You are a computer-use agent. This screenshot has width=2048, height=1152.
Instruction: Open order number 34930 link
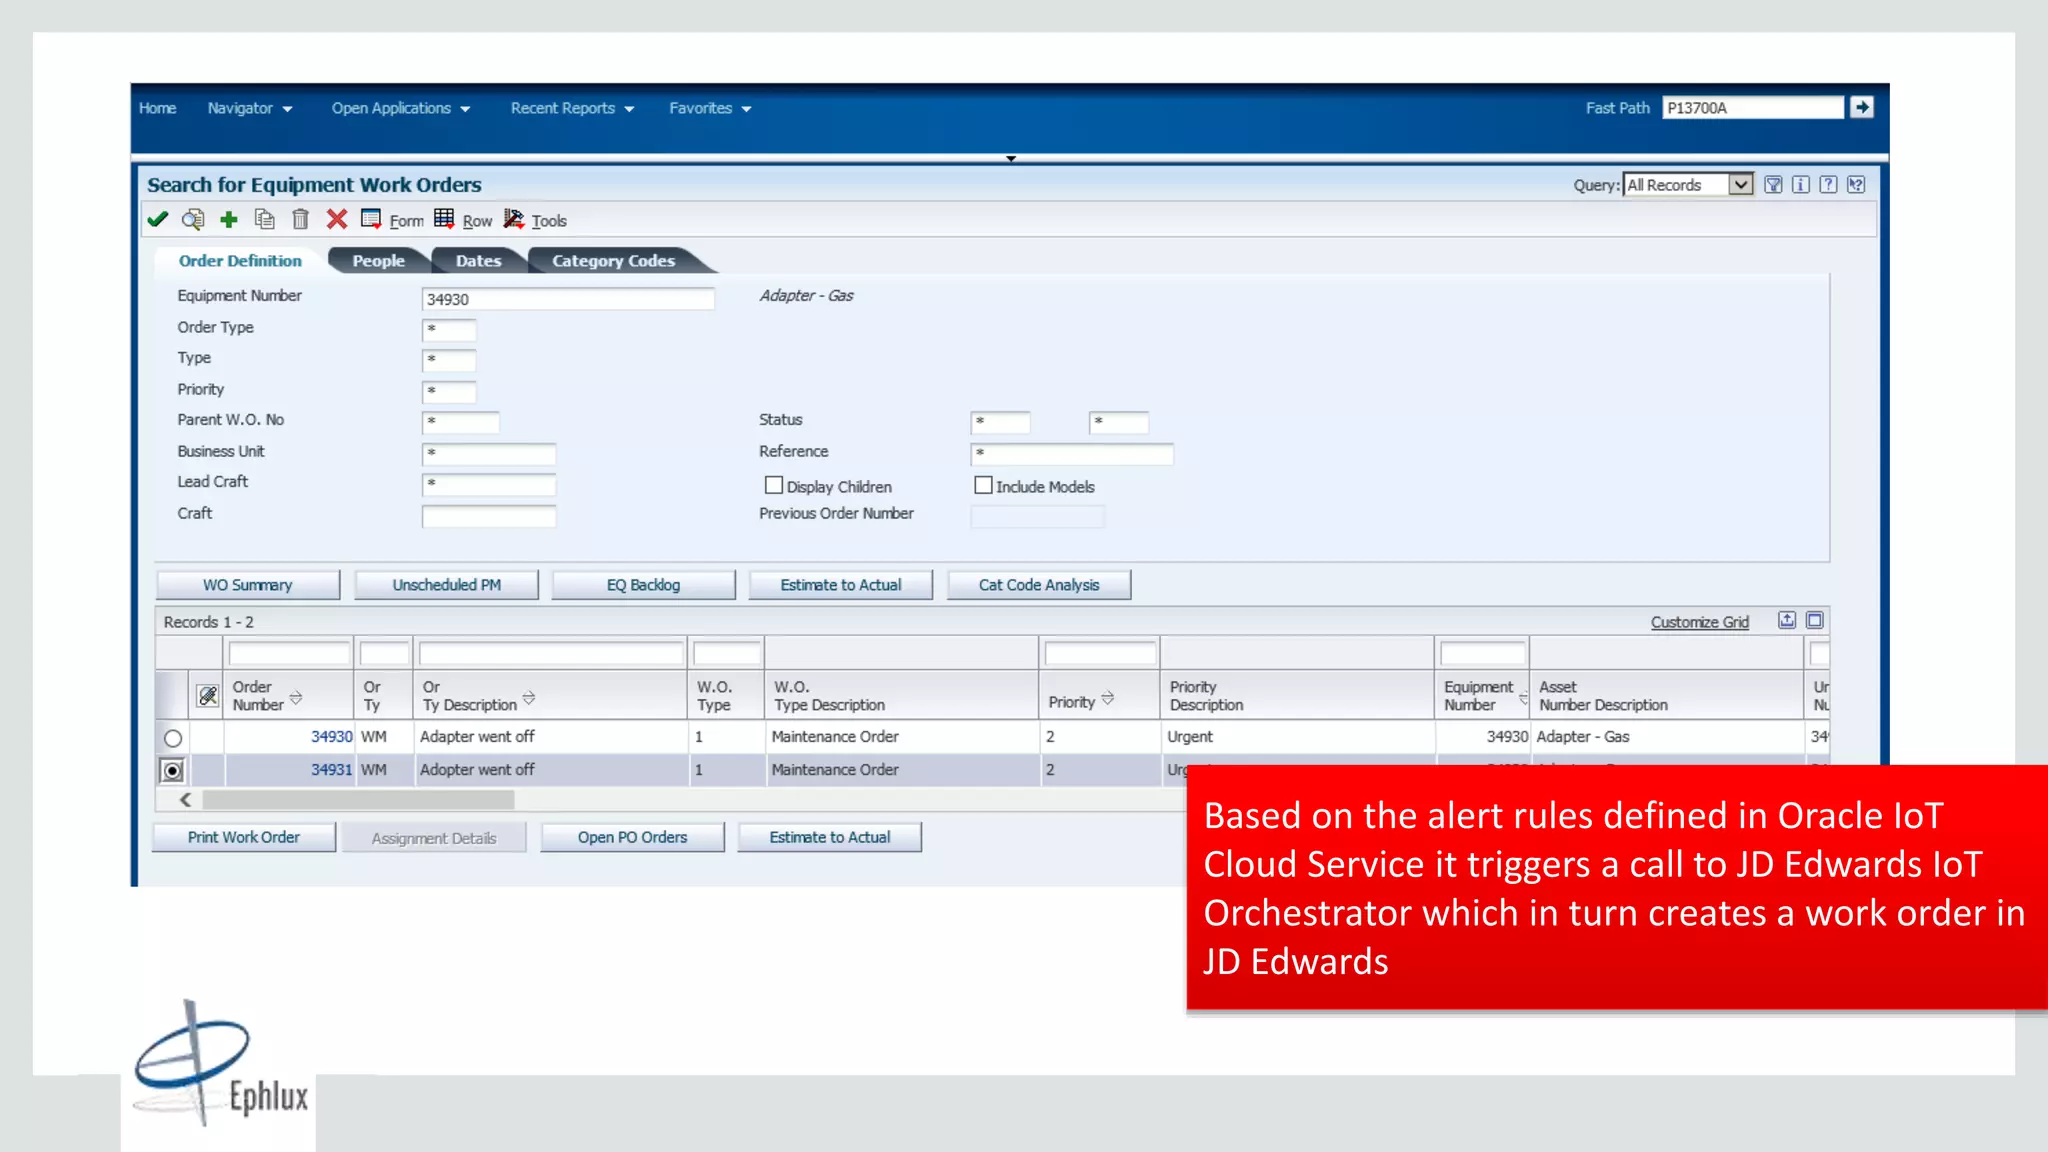pyautogui.click(x=331, y=737)
